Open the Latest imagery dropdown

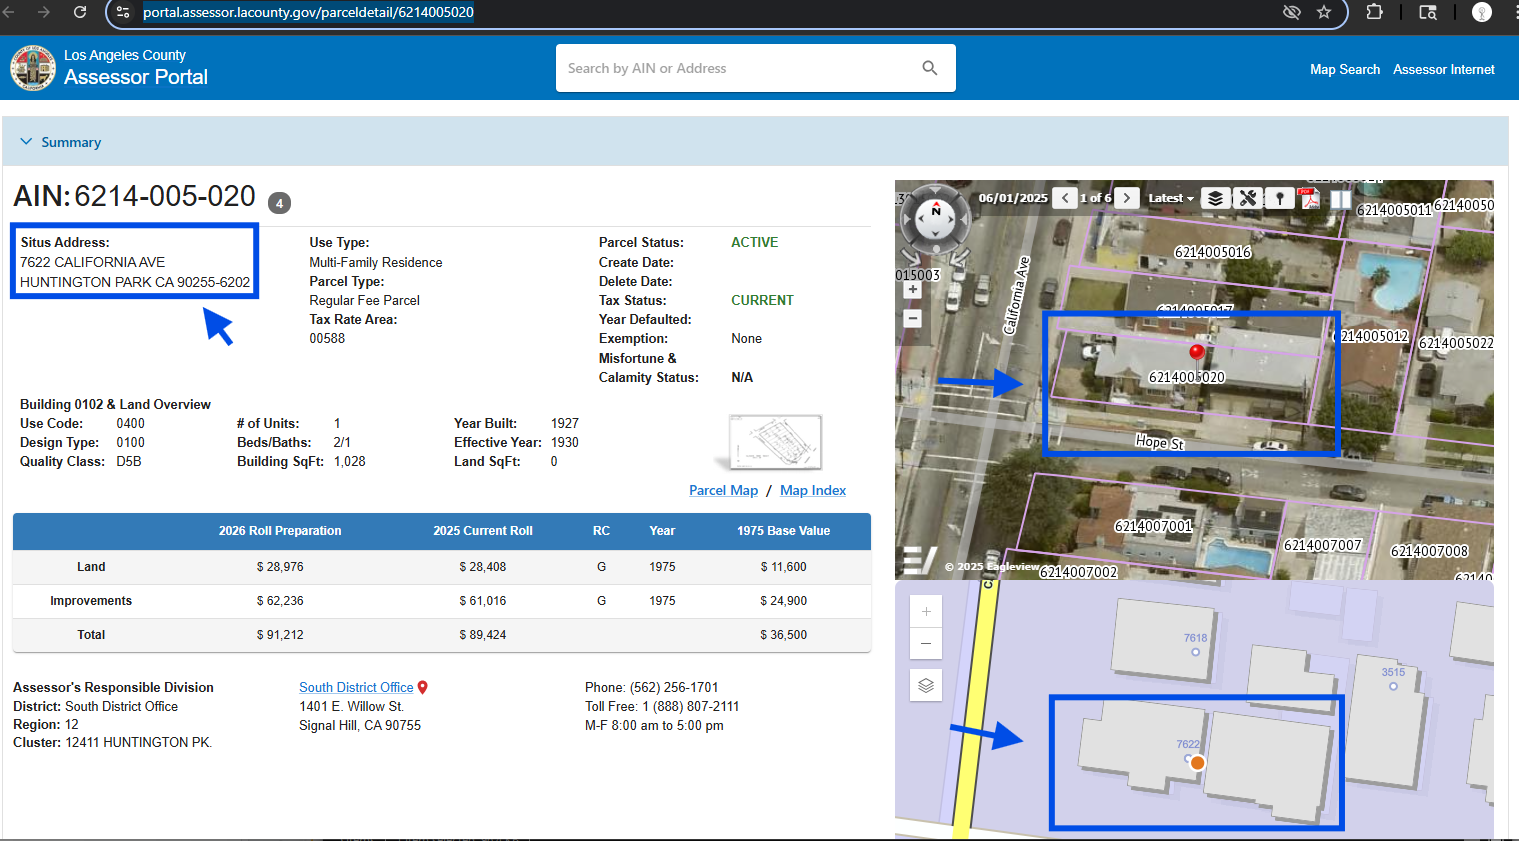[1171, 198]
